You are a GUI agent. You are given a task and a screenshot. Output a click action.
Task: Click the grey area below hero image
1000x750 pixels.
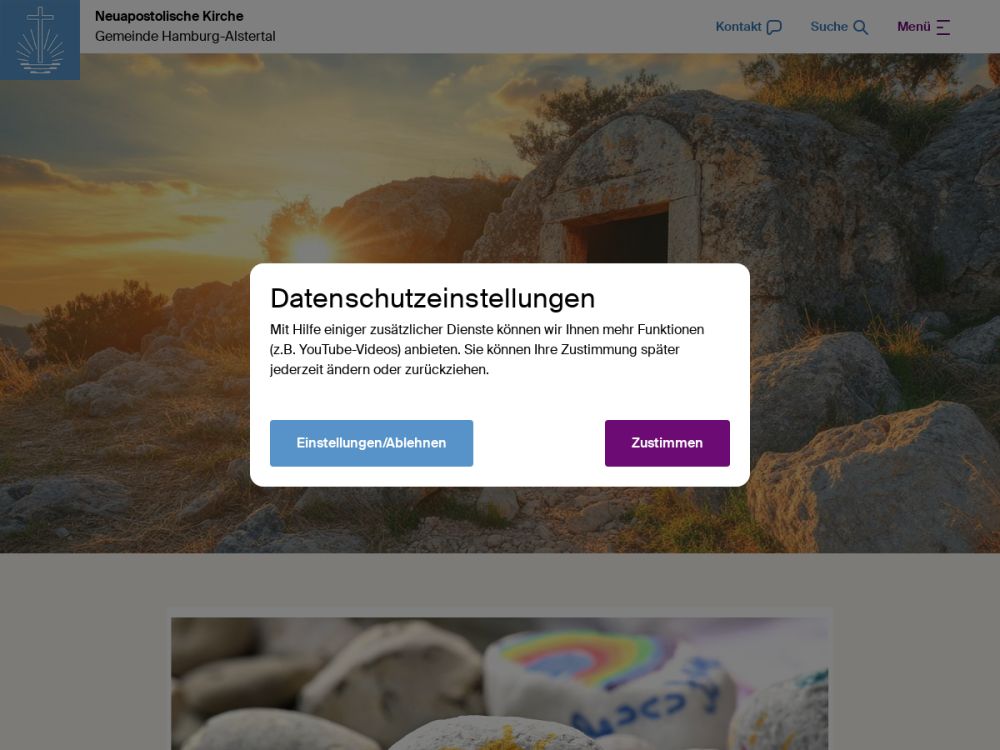pyautogui.click(x=499, y=580)
